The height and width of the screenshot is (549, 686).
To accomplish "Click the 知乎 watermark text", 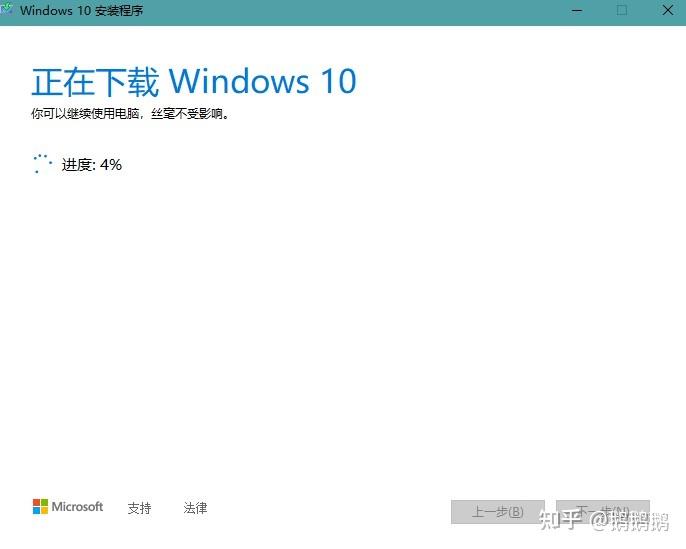I will pyautogui.click(x=561, y=520).
